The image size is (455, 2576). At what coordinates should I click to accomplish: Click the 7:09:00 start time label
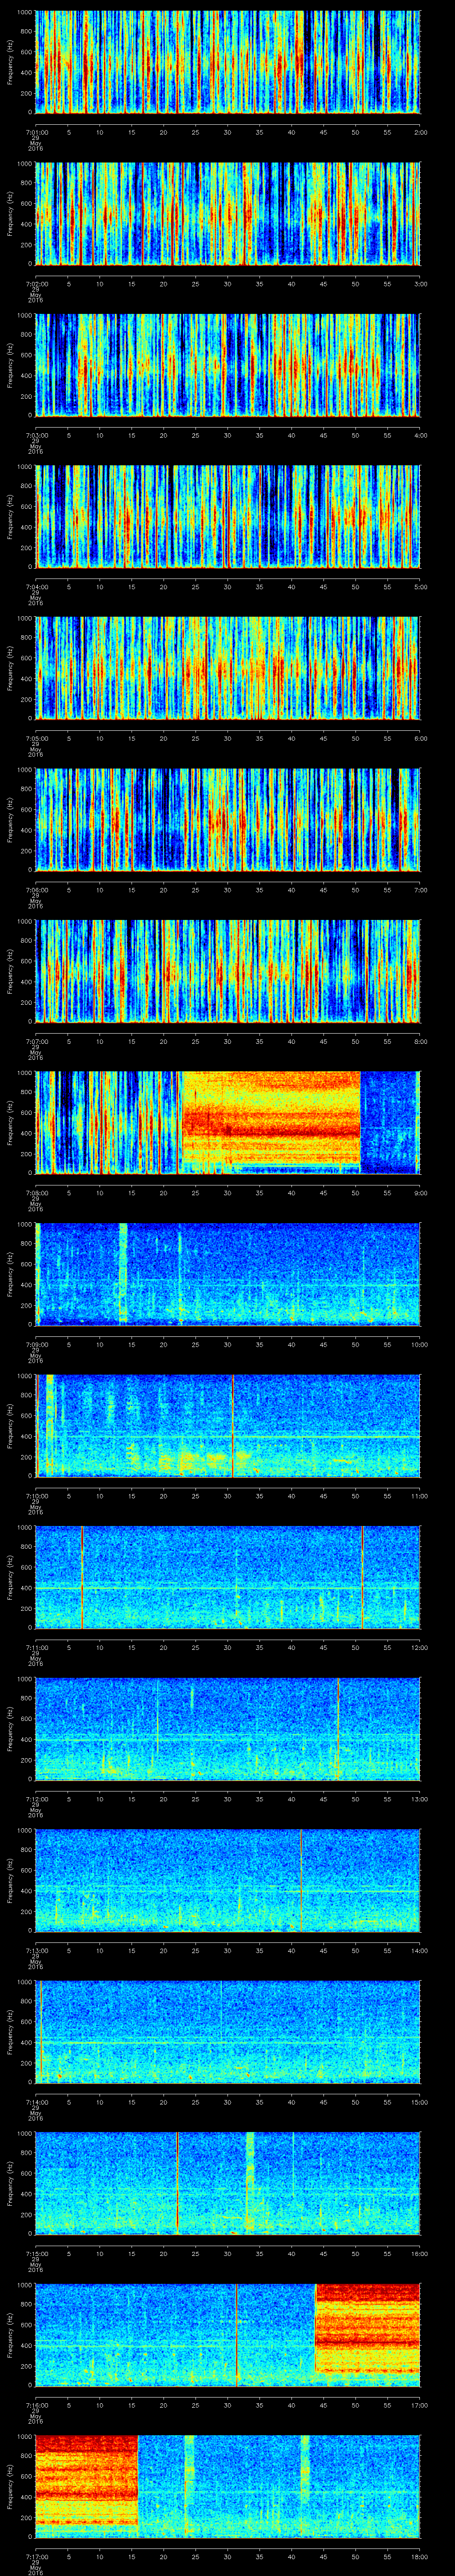[x=36, y=1344]
